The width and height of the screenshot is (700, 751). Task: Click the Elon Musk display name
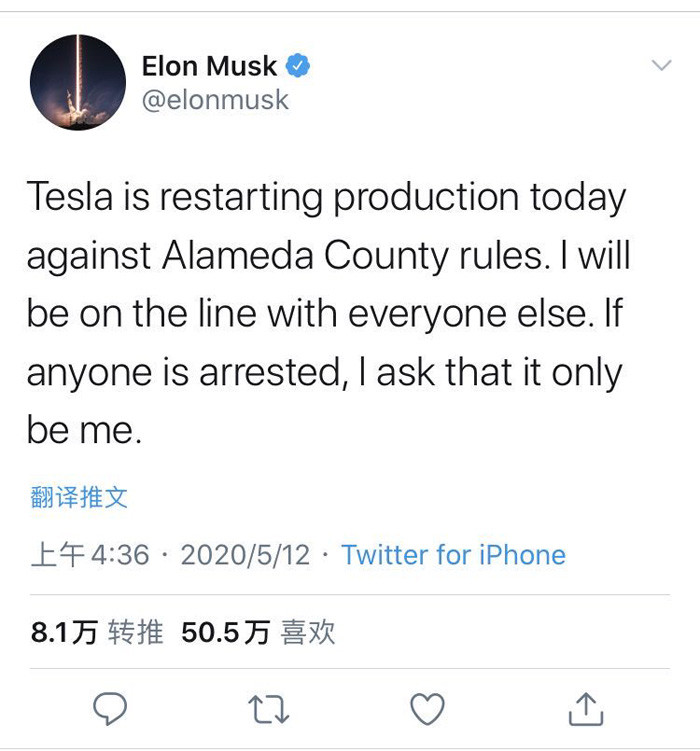pyautogui.click(x=209, y=66)
